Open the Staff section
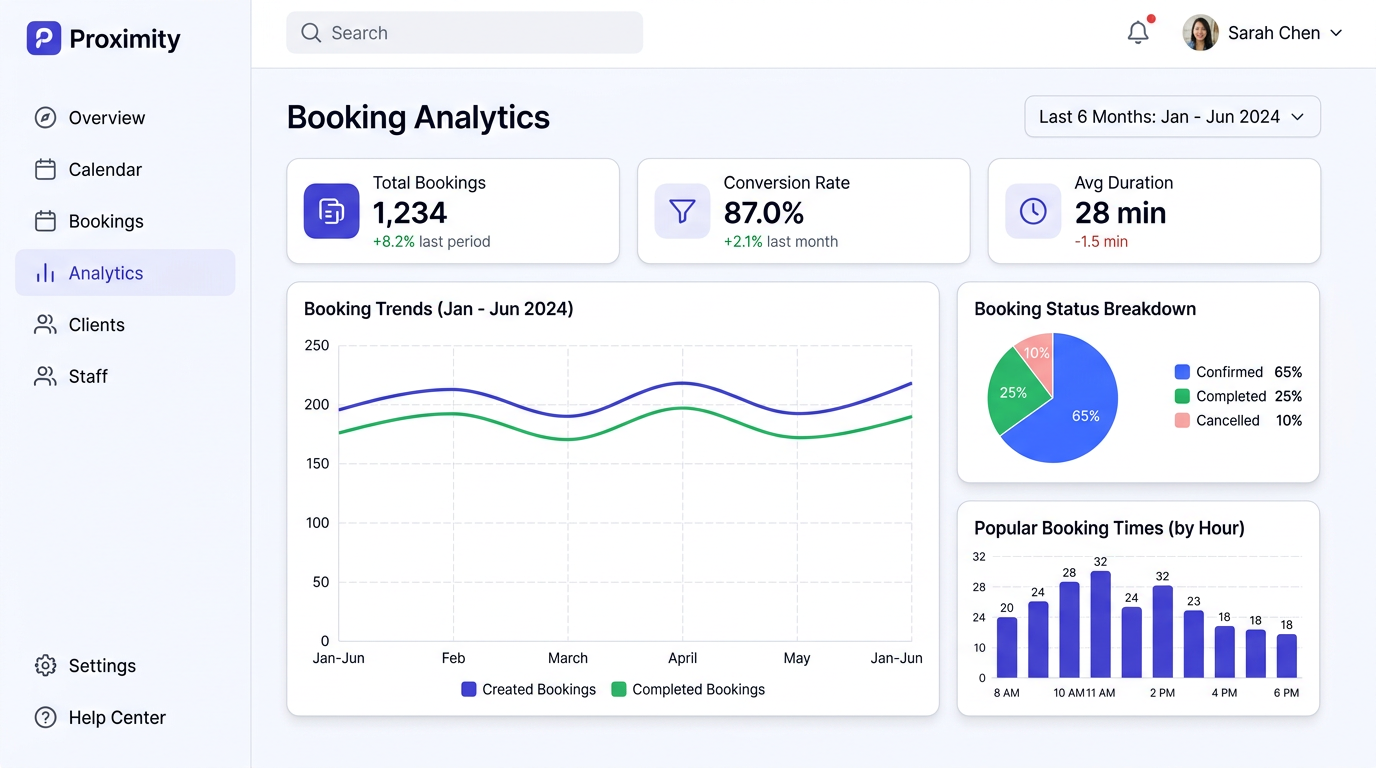 click(88, 377)
